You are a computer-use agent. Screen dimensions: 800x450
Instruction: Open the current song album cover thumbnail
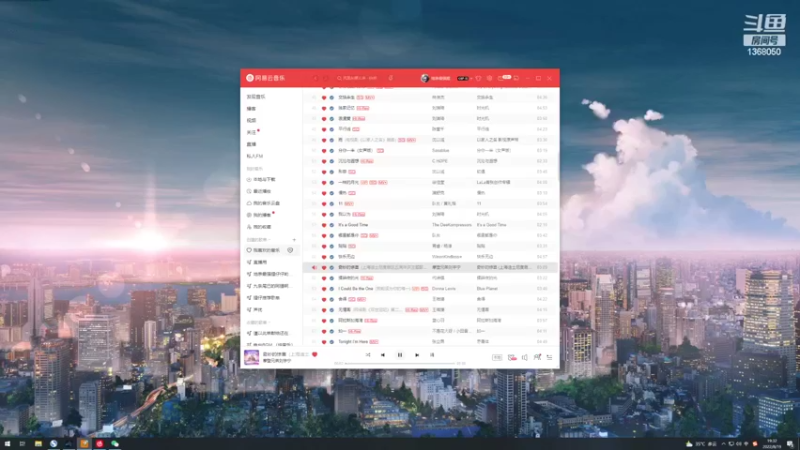[252, 357]
